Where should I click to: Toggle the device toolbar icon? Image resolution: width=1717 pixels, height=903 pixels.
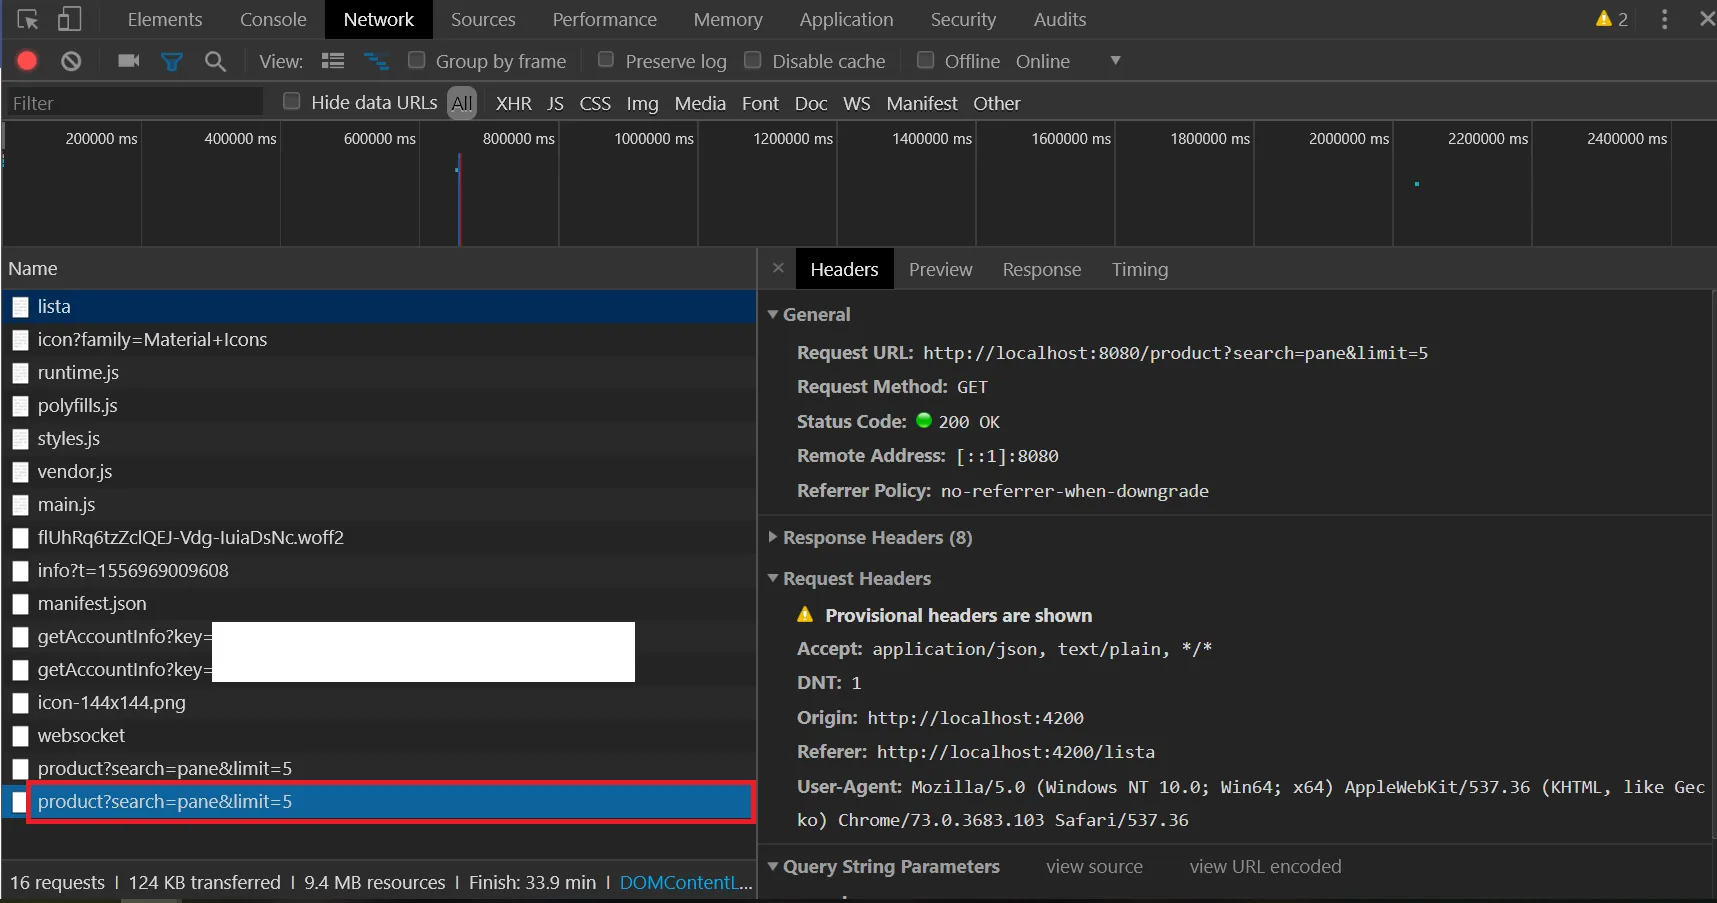tap(69, 19)
